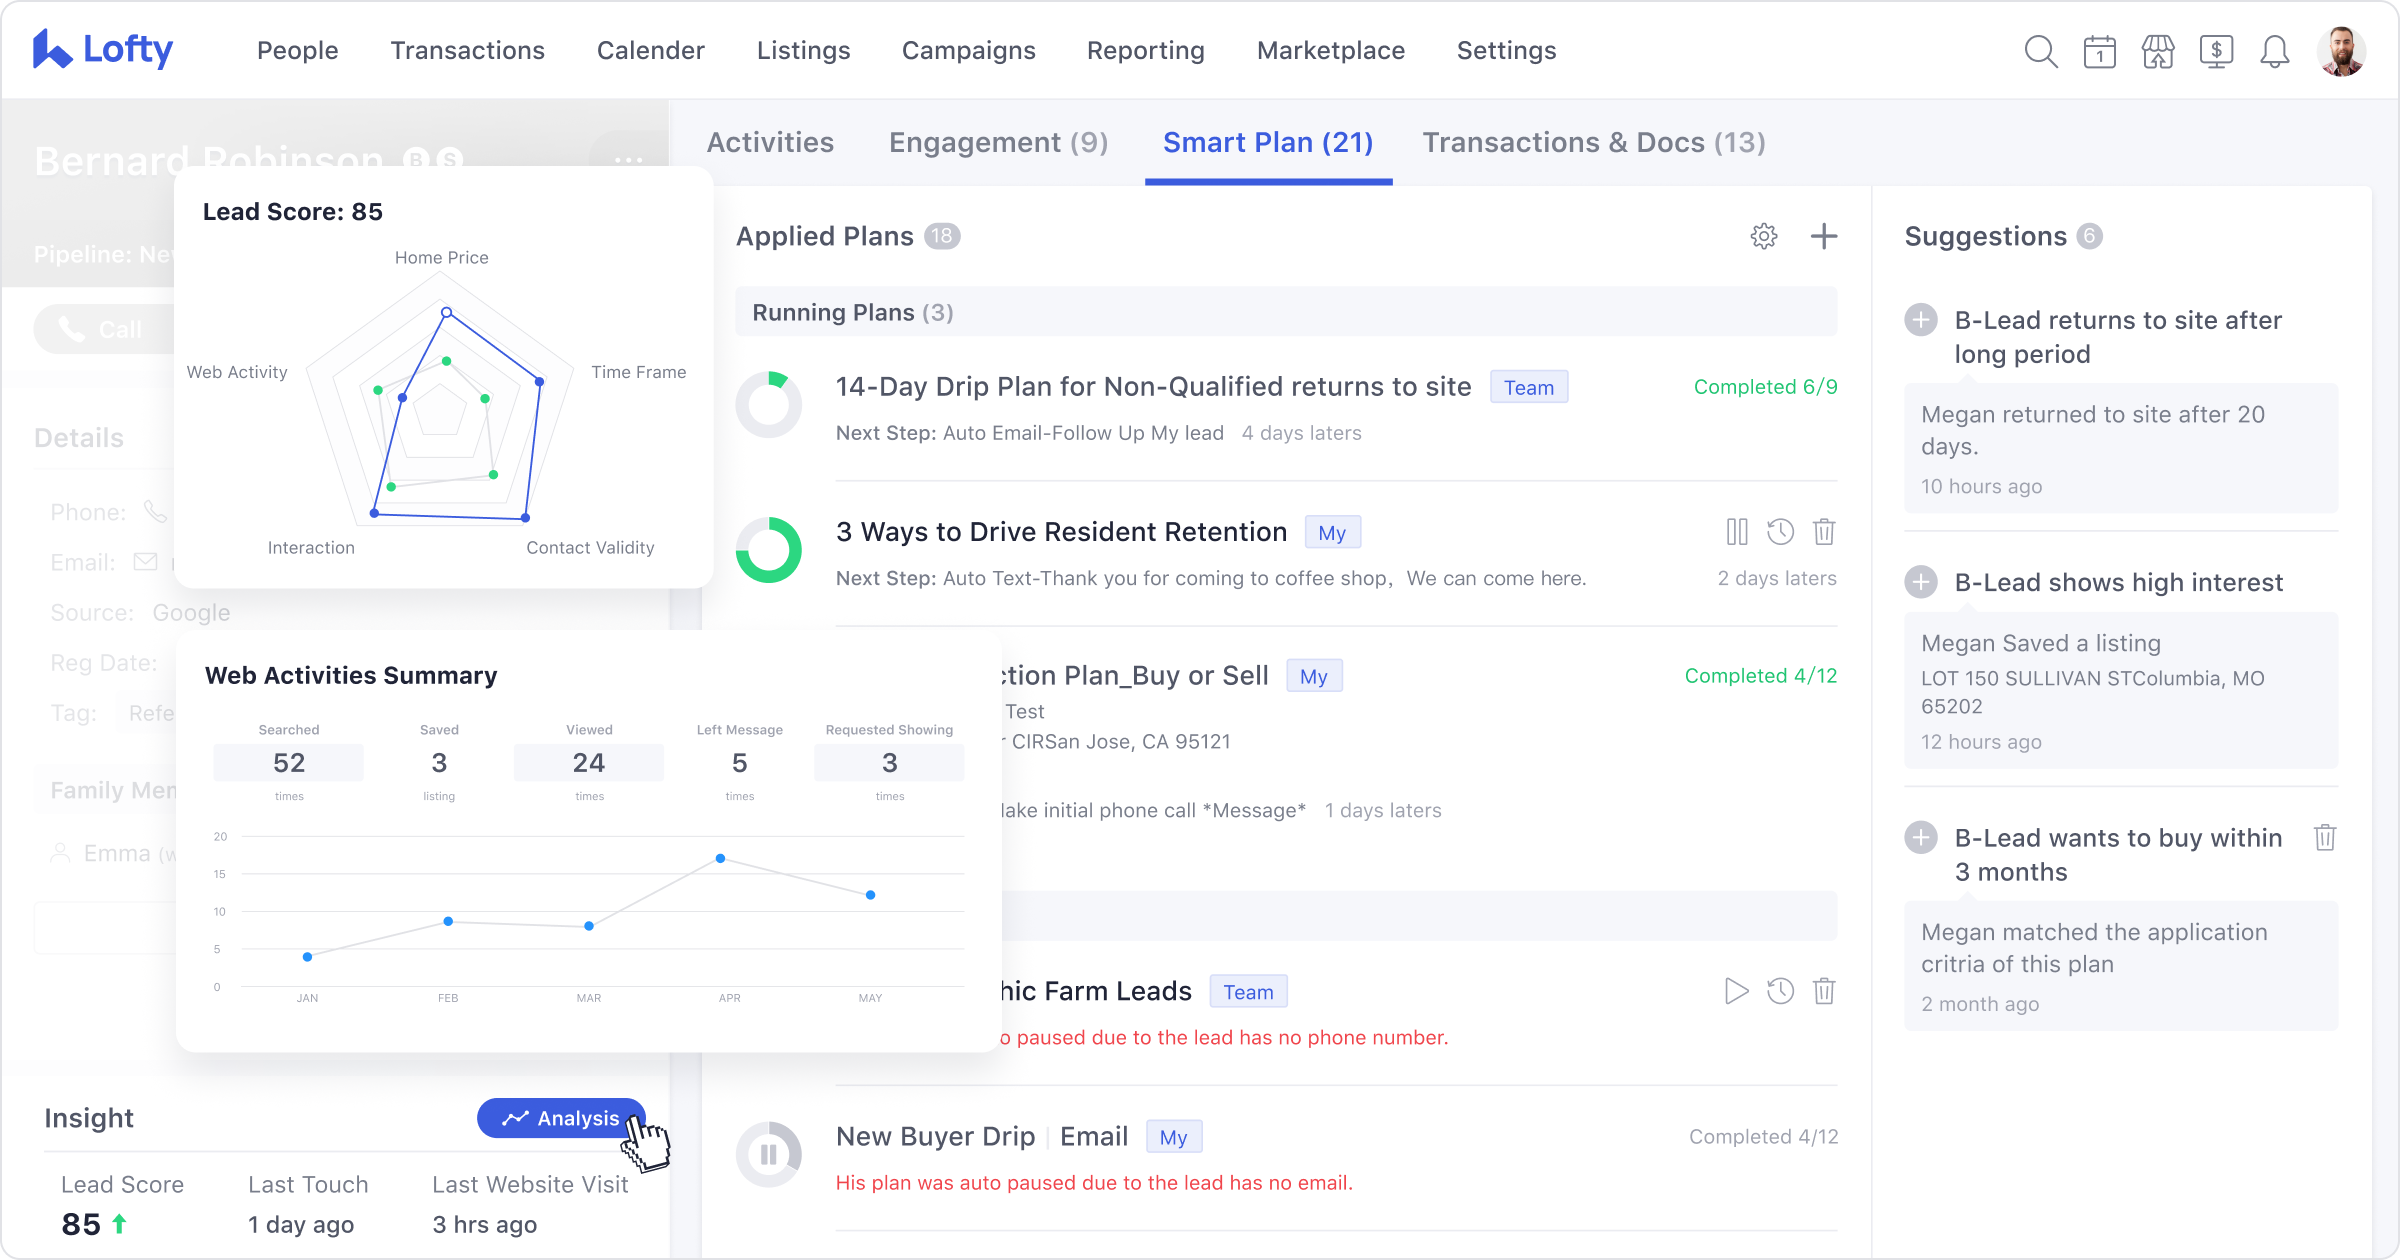Image resolution: width=2400 pixels, height=1260 pixels.
Task: Pause the 3 Ways to Drive Resident Retention plan
Action: (1737, 531)
